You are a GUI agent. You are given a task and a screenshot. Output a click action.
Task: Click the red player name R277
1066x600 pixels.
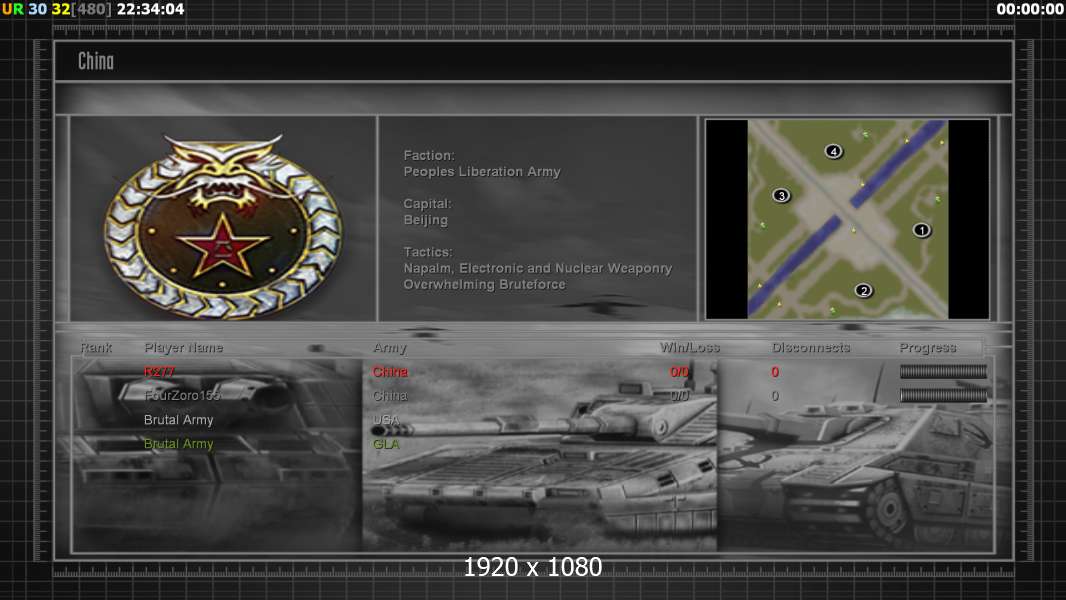[x=159, y=372]
